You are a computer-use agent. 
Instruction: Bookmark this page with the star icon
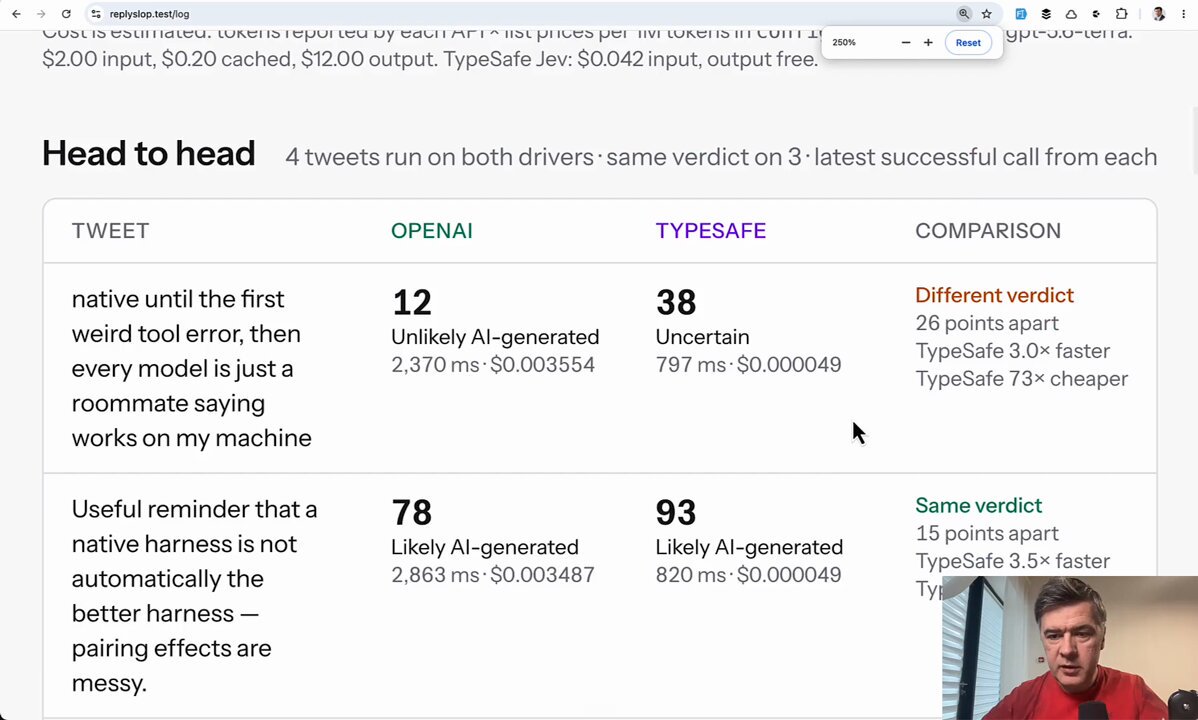(x=986, y=14)
